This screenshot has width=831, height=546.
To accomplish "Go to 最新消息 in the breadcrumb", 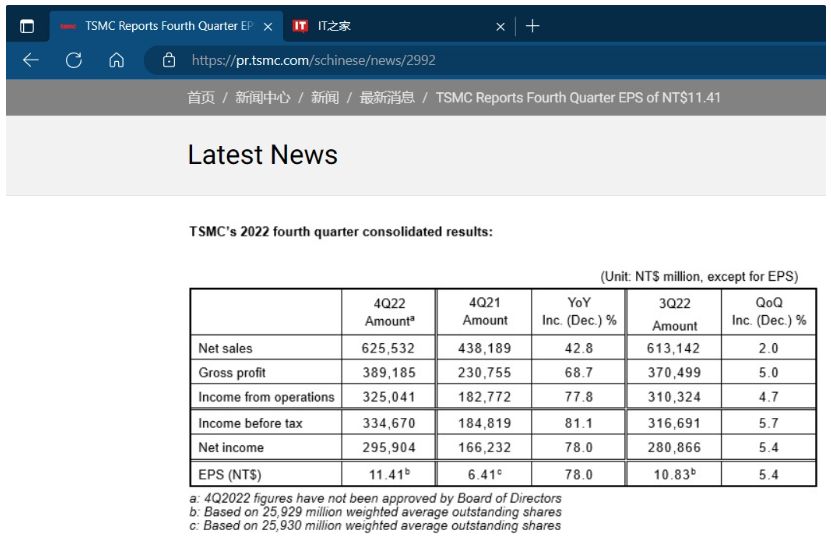I will coord(387,98).
